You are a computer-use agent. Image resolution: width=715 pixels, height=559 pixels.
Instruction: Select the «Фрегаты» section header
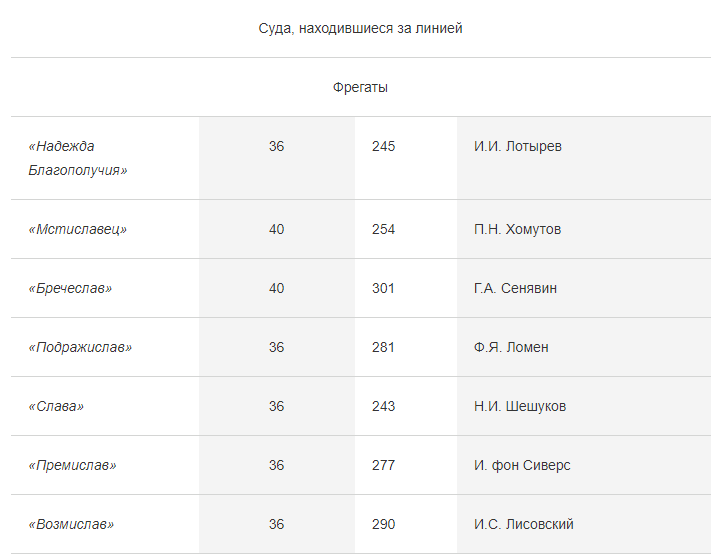pos(360,87)
